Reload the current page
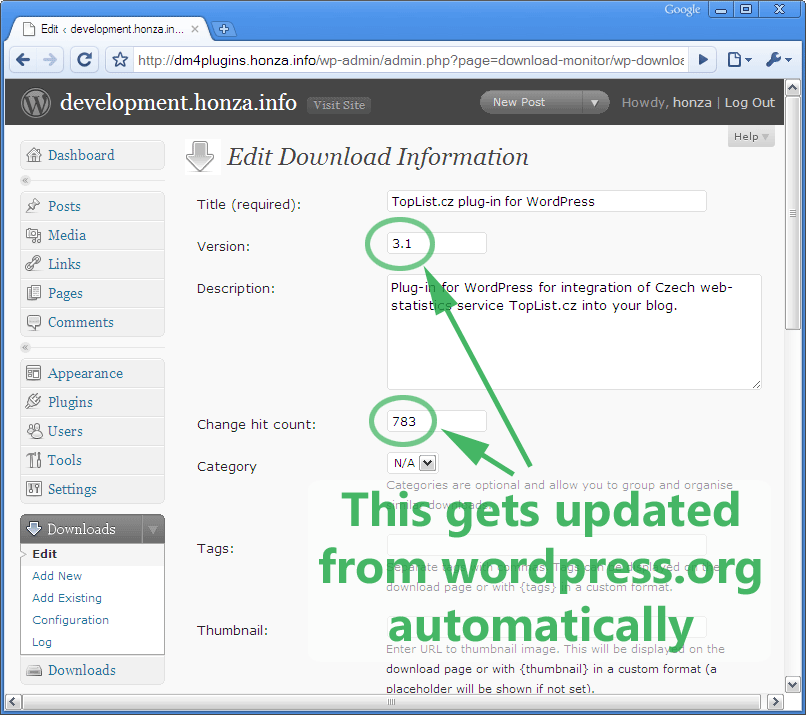The width and height of the screenshot is (806, 715). coord(84,60)
